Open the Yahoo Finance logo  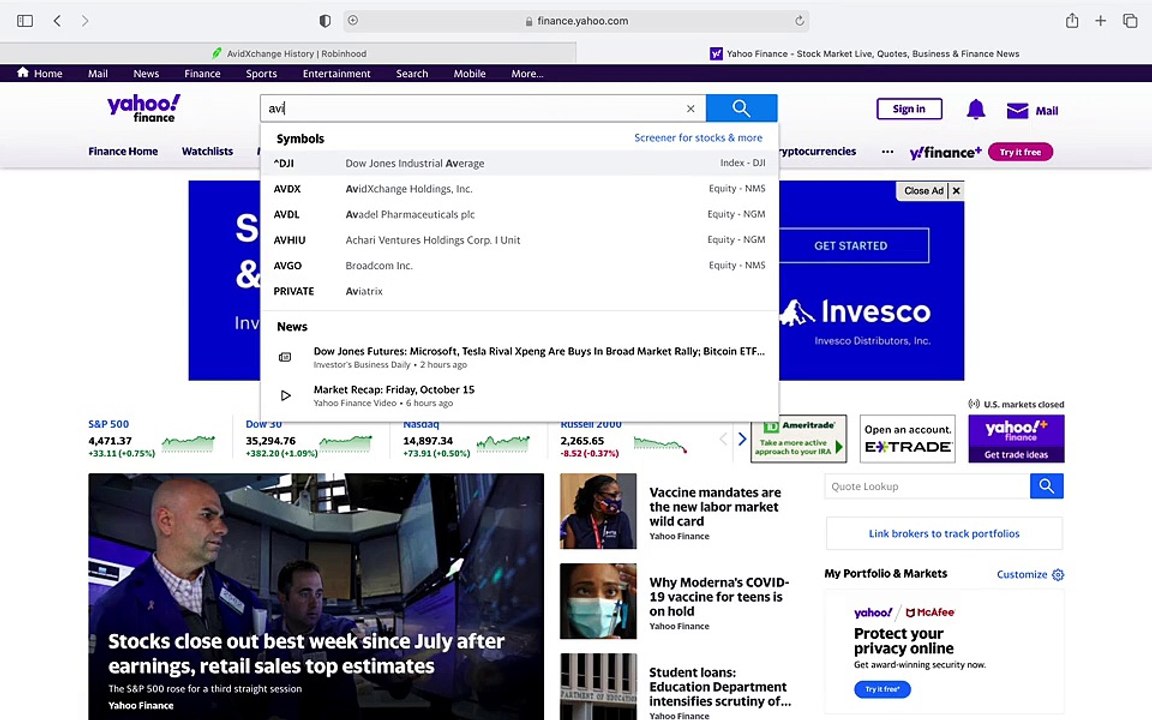(143, 108)
